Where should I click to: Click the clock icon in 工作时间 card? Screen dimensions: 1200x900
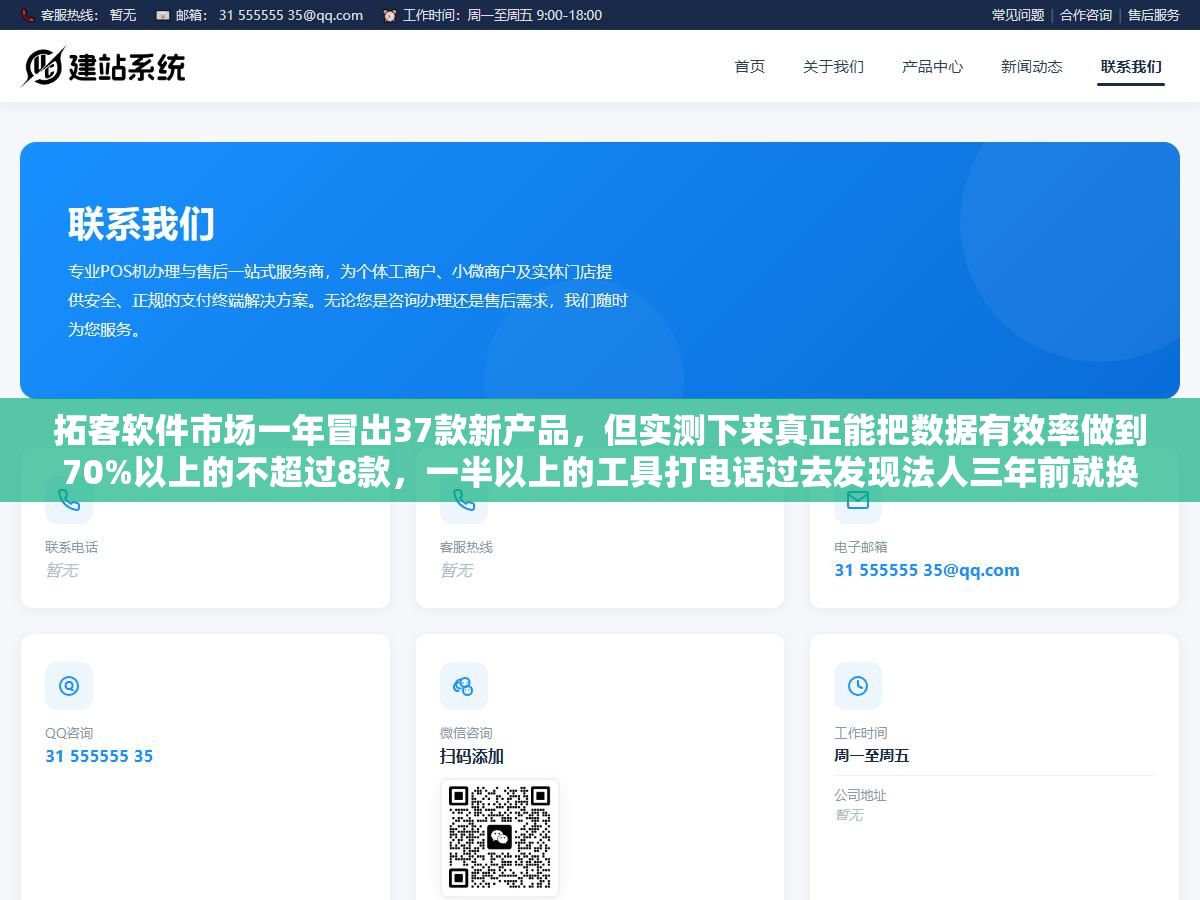[858, 686]
